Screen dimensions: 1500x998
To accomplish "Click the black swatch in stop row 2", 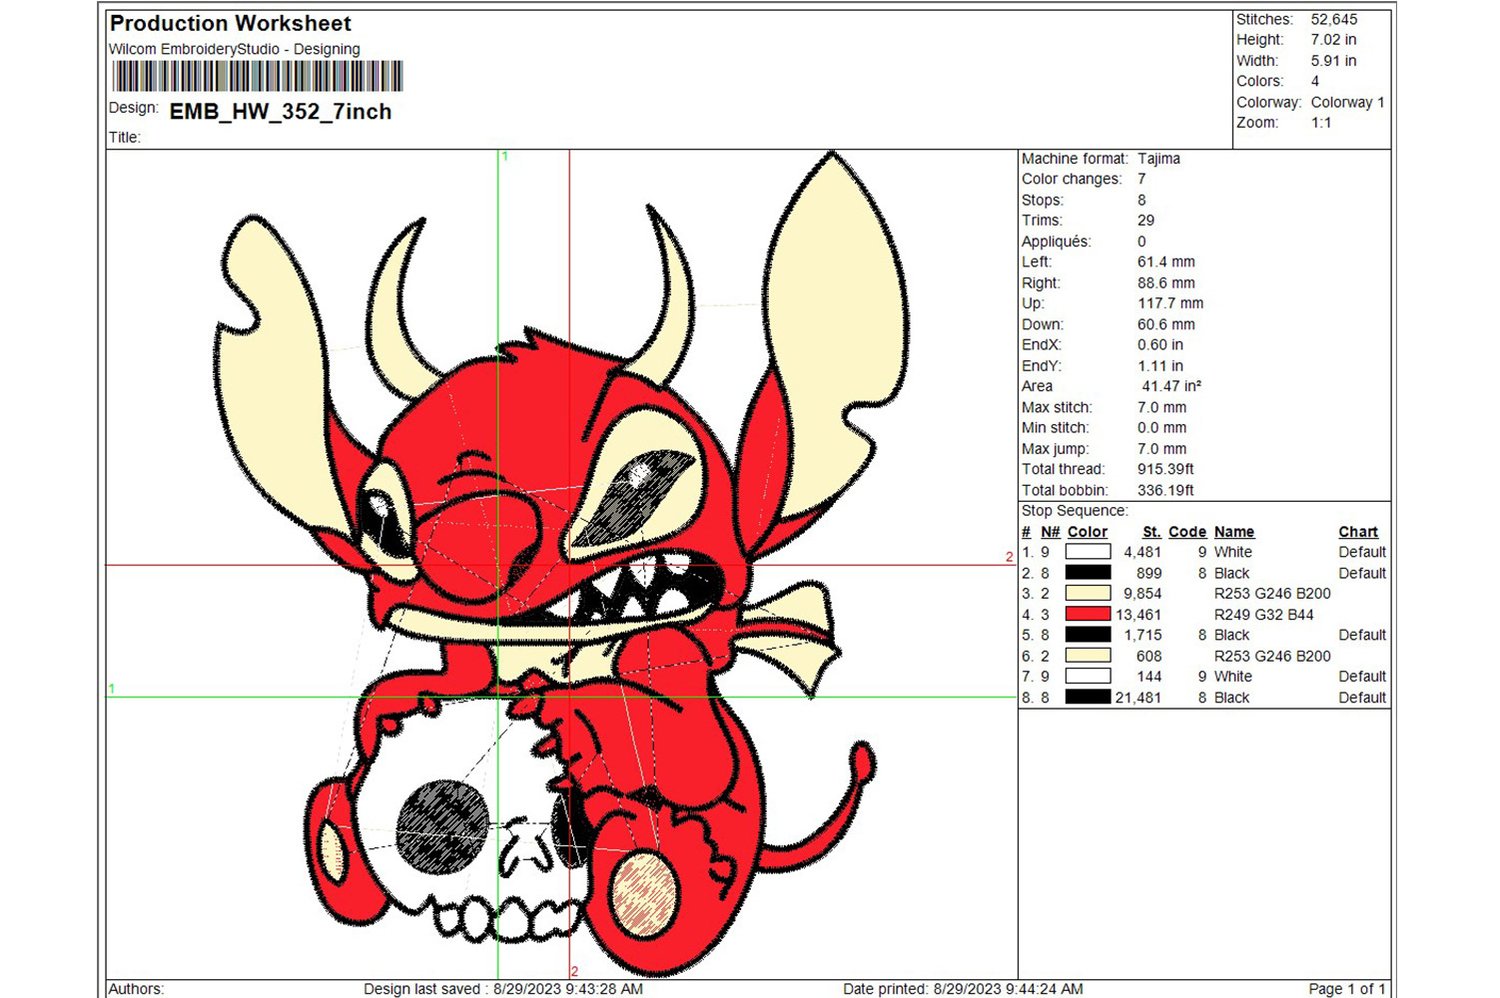I will (x=1088, y=573).
